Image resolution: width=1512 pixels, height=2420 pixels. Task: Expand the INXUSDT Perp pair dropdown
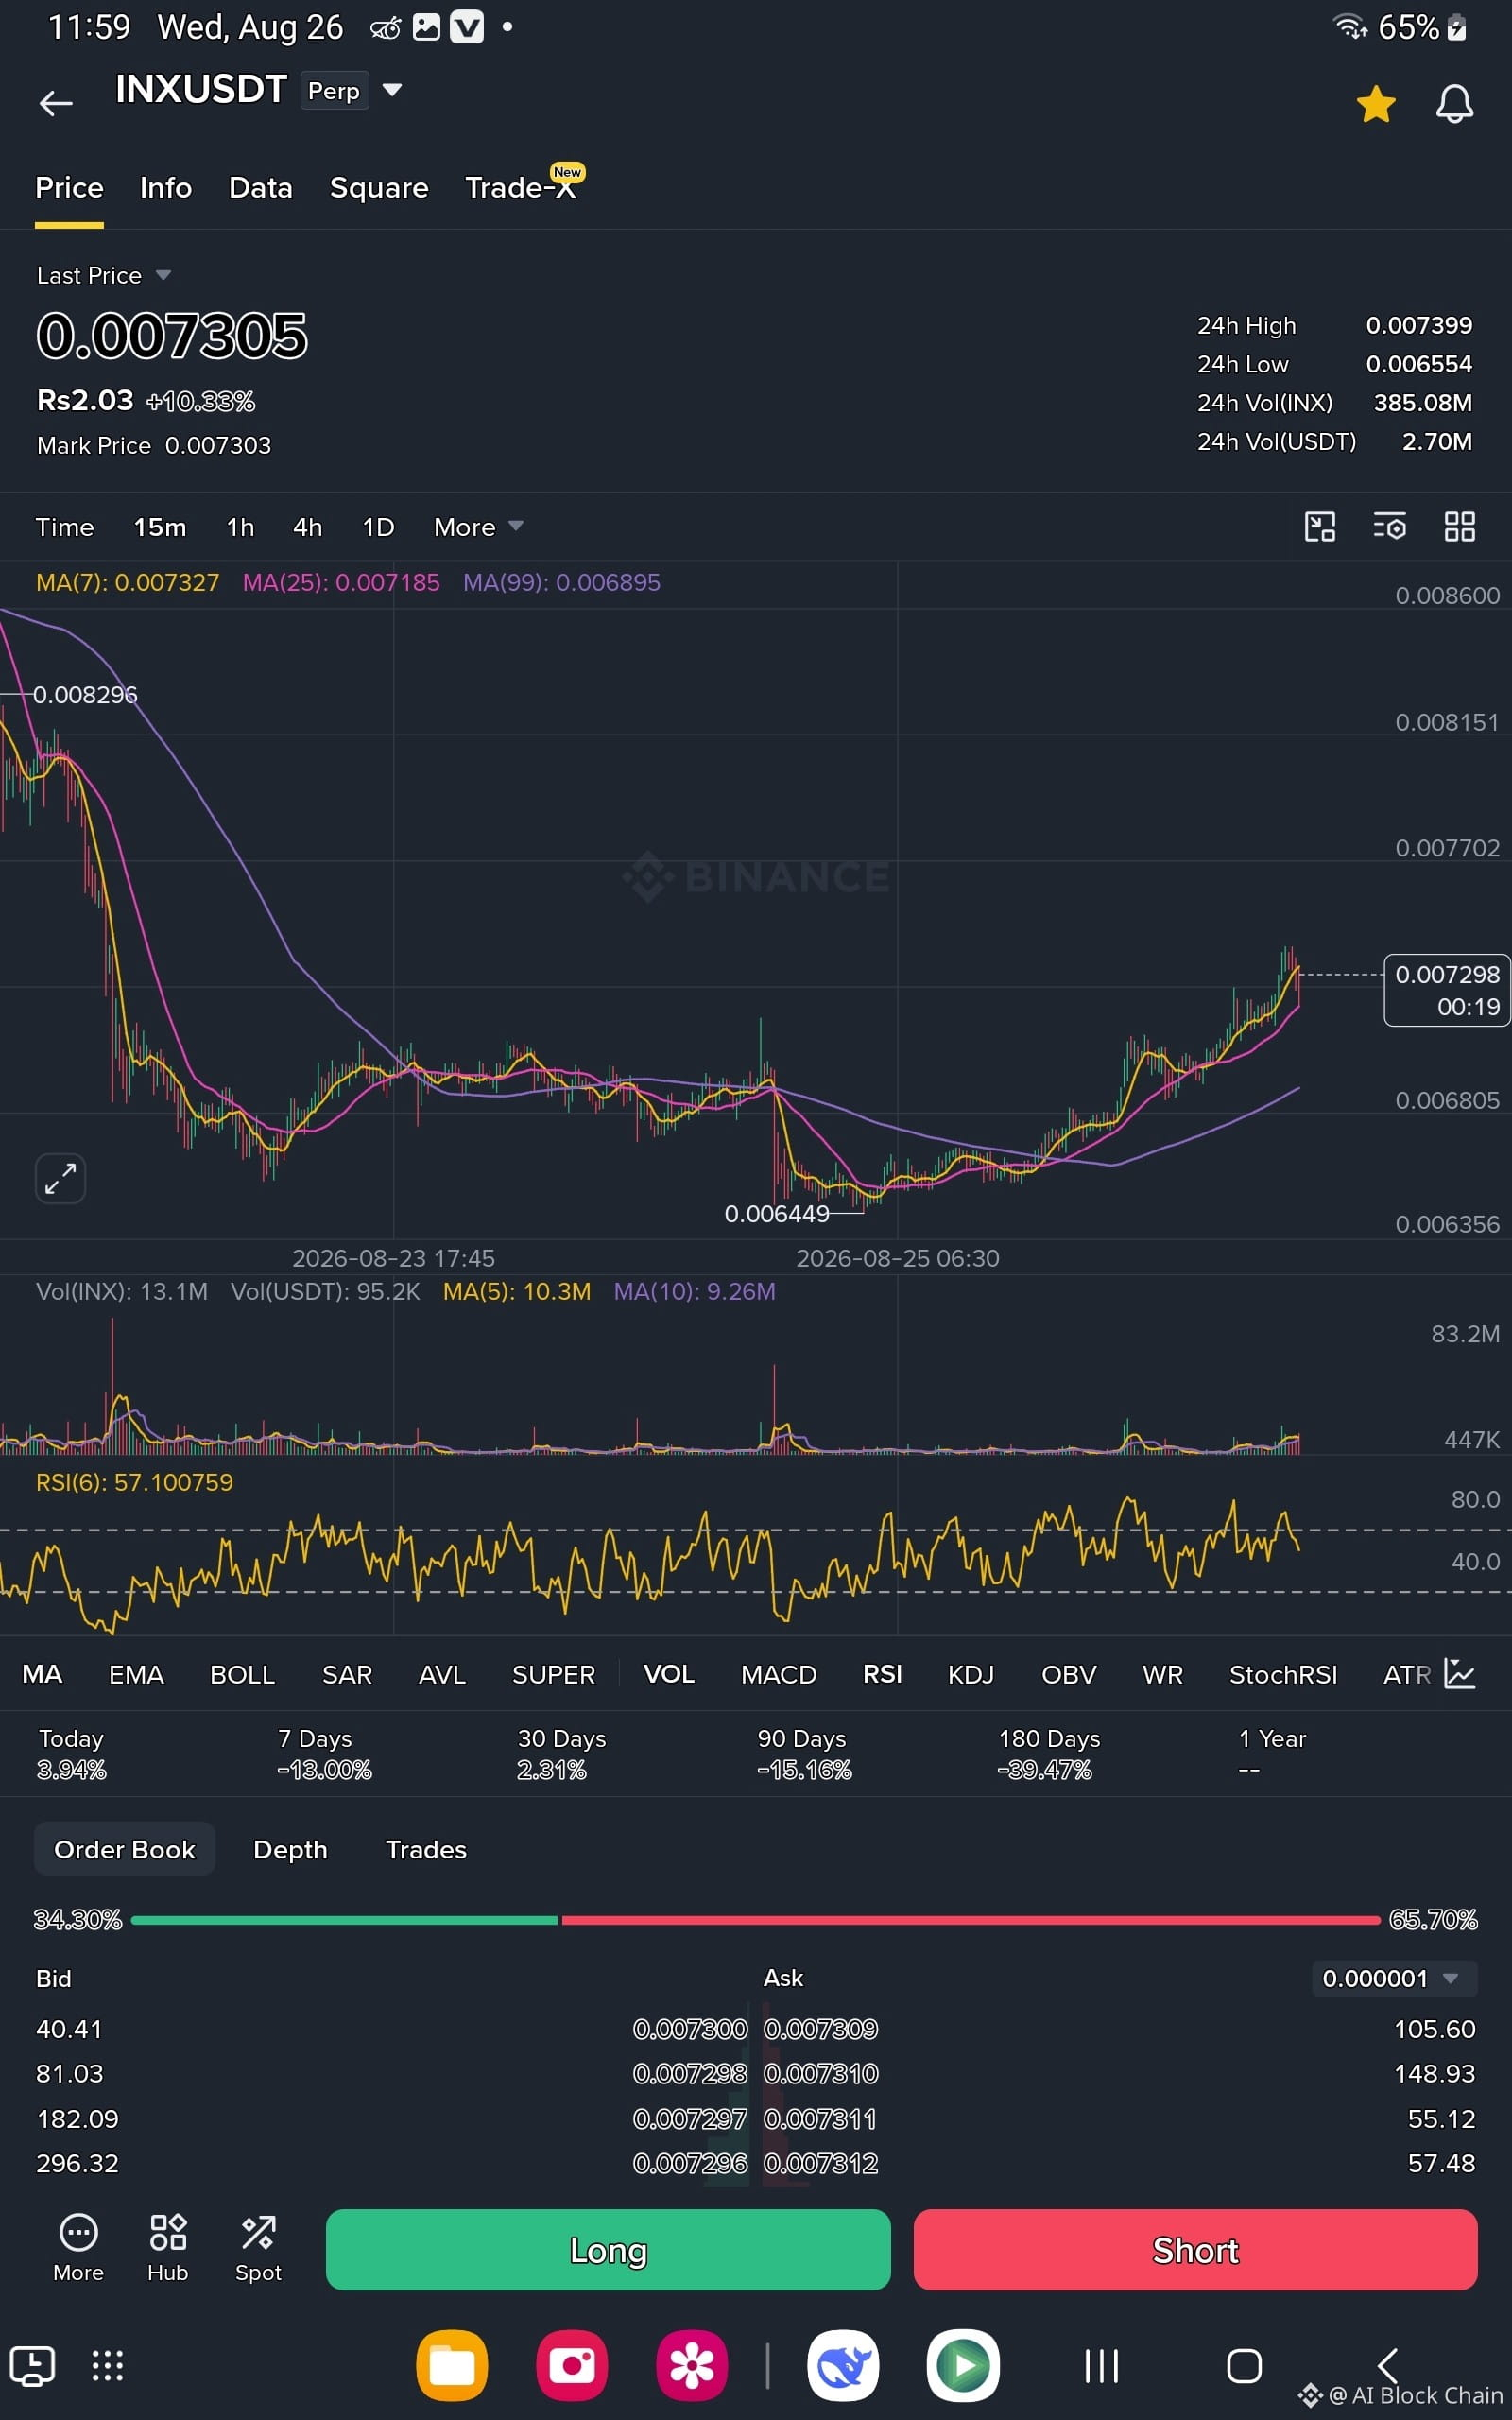pyautogui.click(x=393, y=90)
